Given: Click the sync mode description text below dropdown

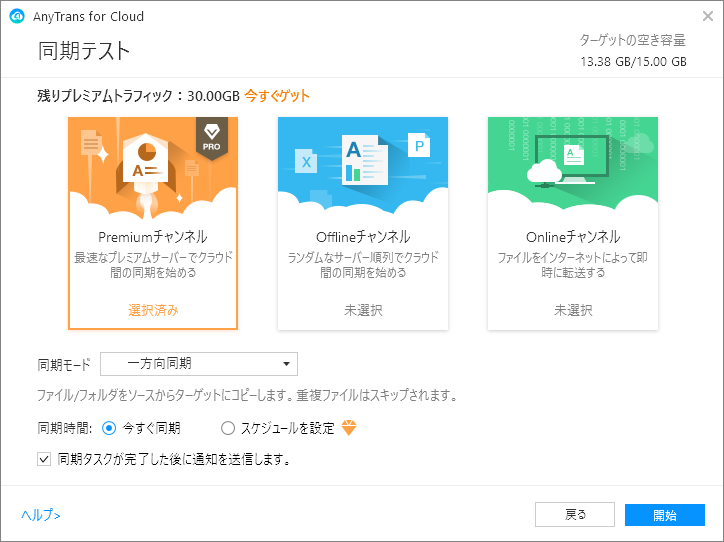Looking at the screenshot, I should 247,395.
